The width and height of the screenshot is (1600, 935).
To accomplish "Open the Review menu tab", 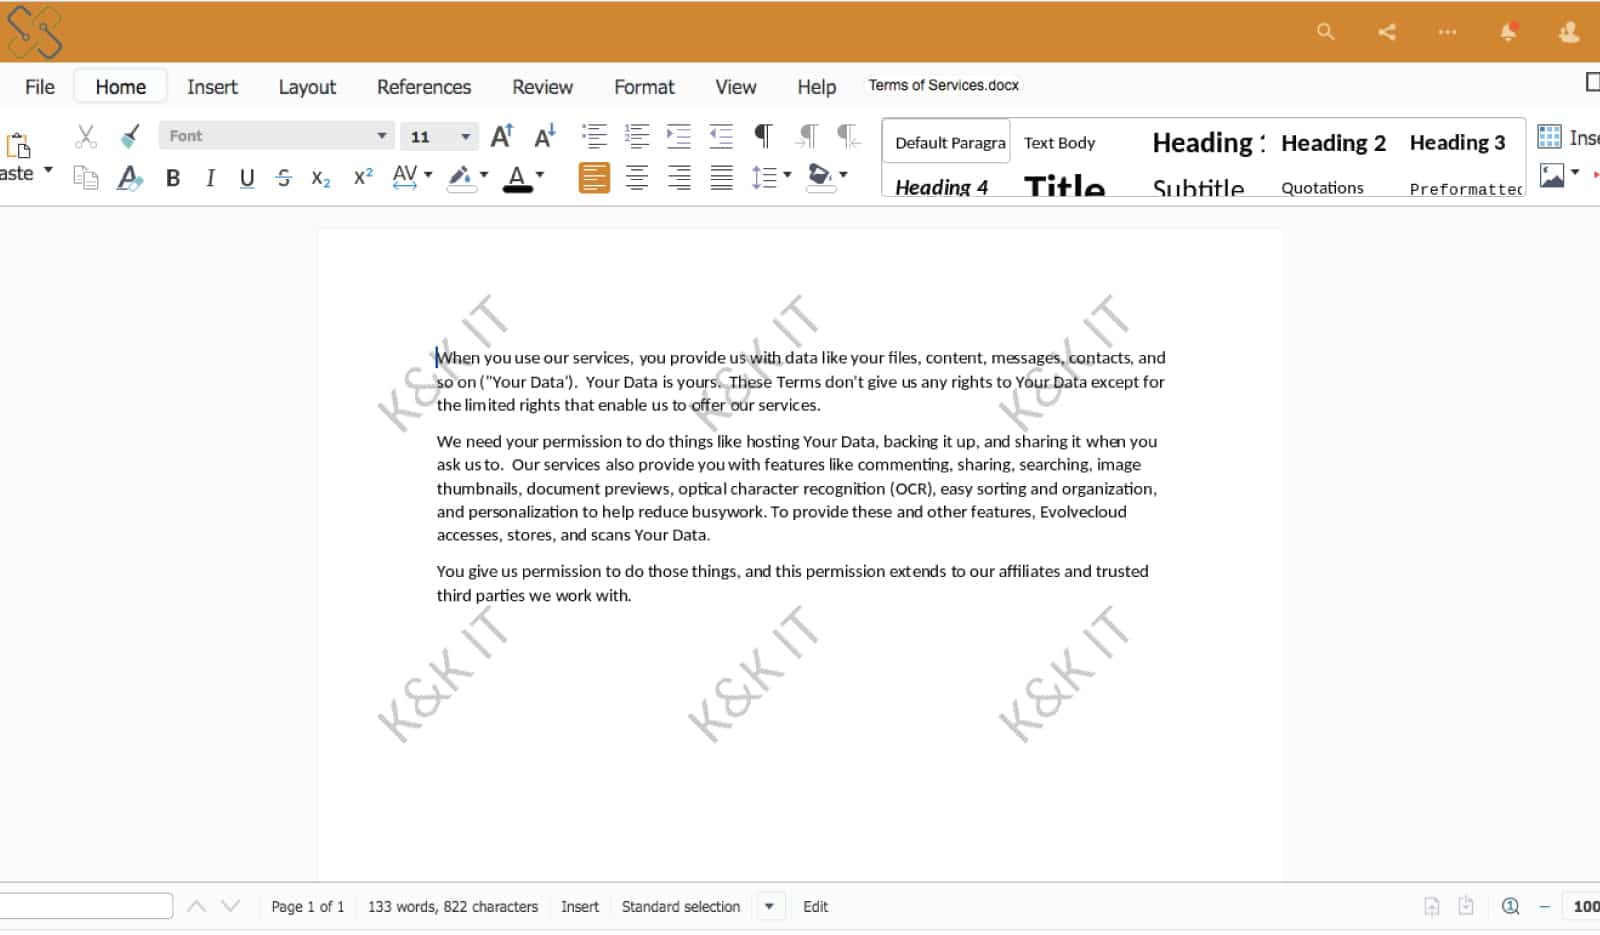I will pos(541,87).
